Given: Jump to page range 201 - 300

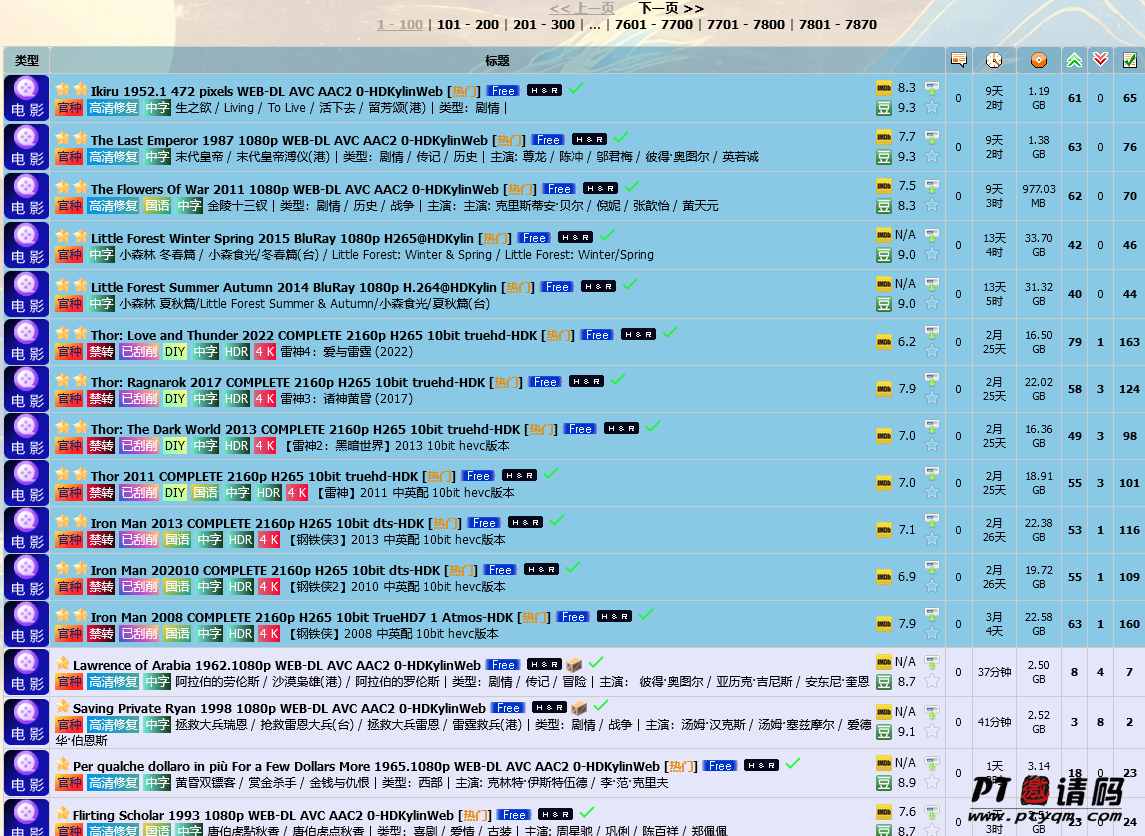Looking at the screenshot, I should (x=544, y=24).
